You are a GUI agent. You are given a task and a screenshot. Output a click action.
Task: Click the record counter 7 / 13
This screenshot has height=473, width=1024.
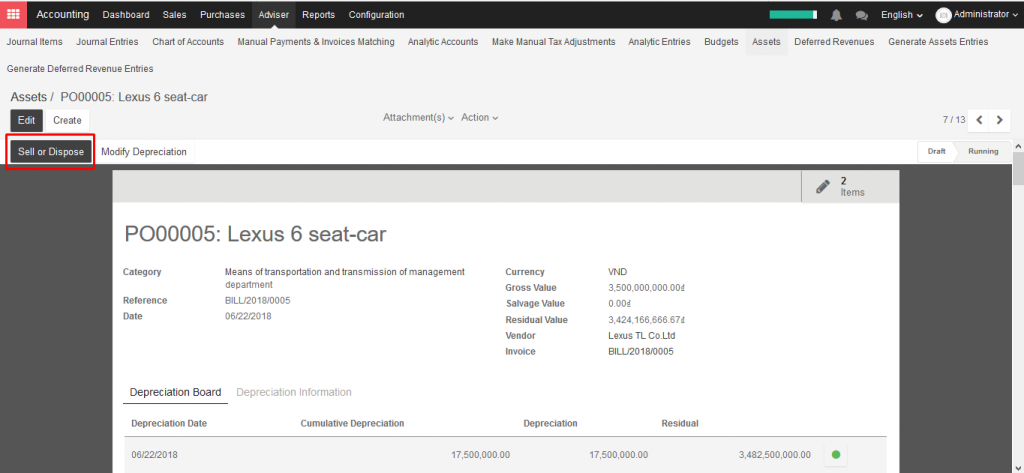(x=953, y=120)
